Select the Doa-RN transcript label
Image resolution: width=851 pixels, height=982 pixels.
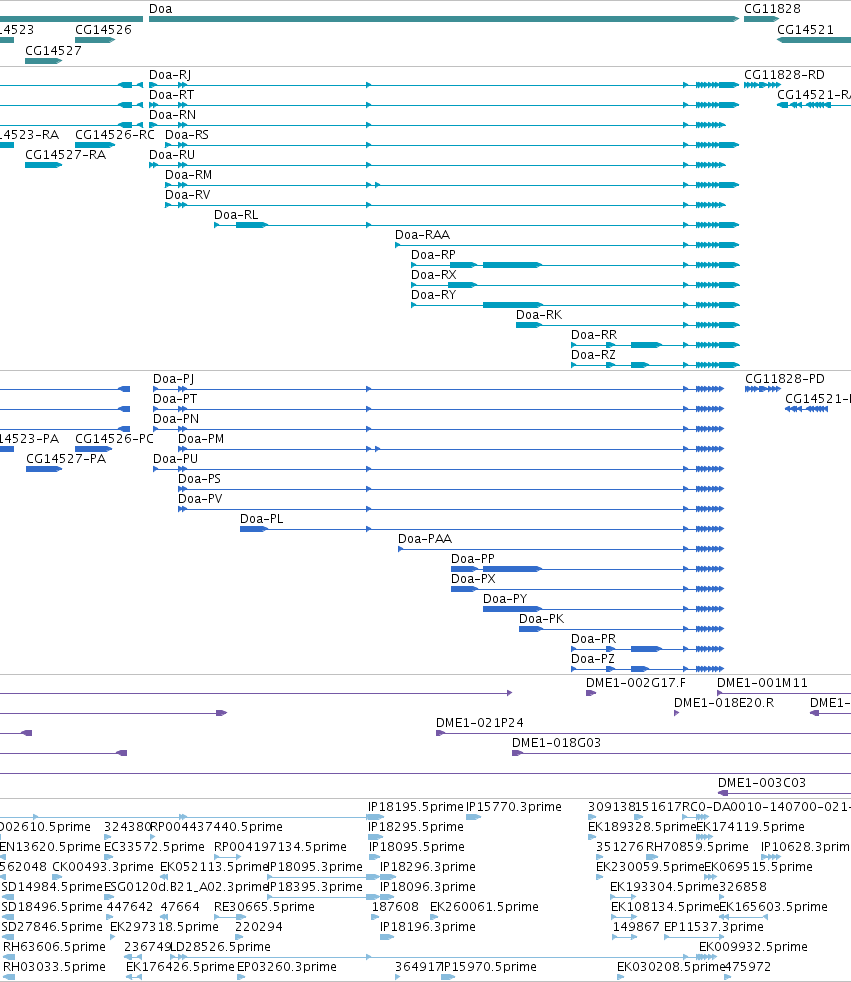(172, 115)
